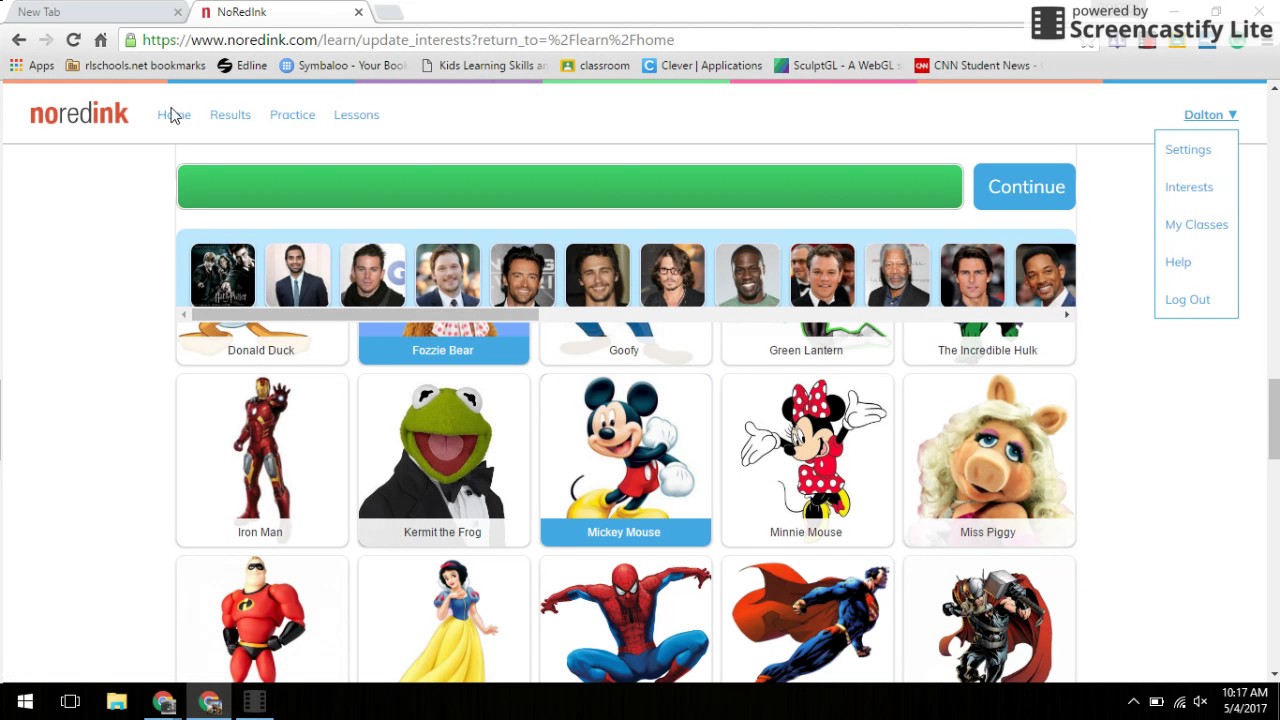Open the classroom bookmark
Viewport: 1280px width, 720px height.
pyautogui.click(x=595, y=66)
